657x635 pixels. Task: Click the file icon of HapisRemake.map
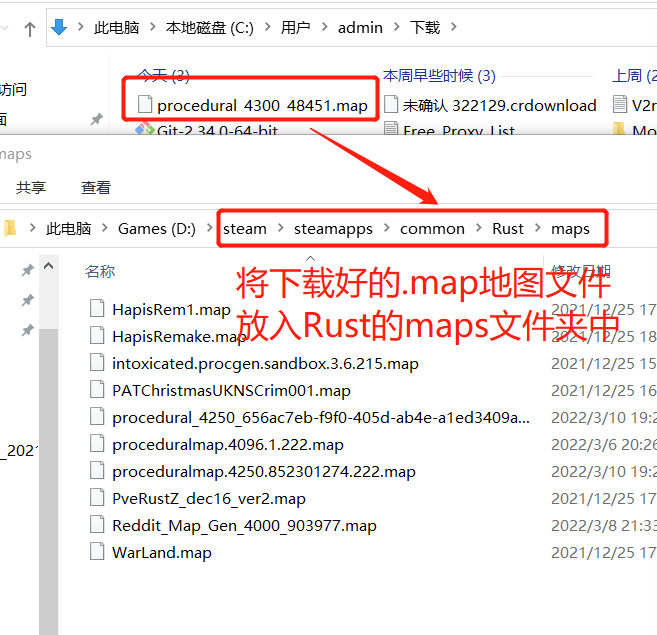click(97, 335)
